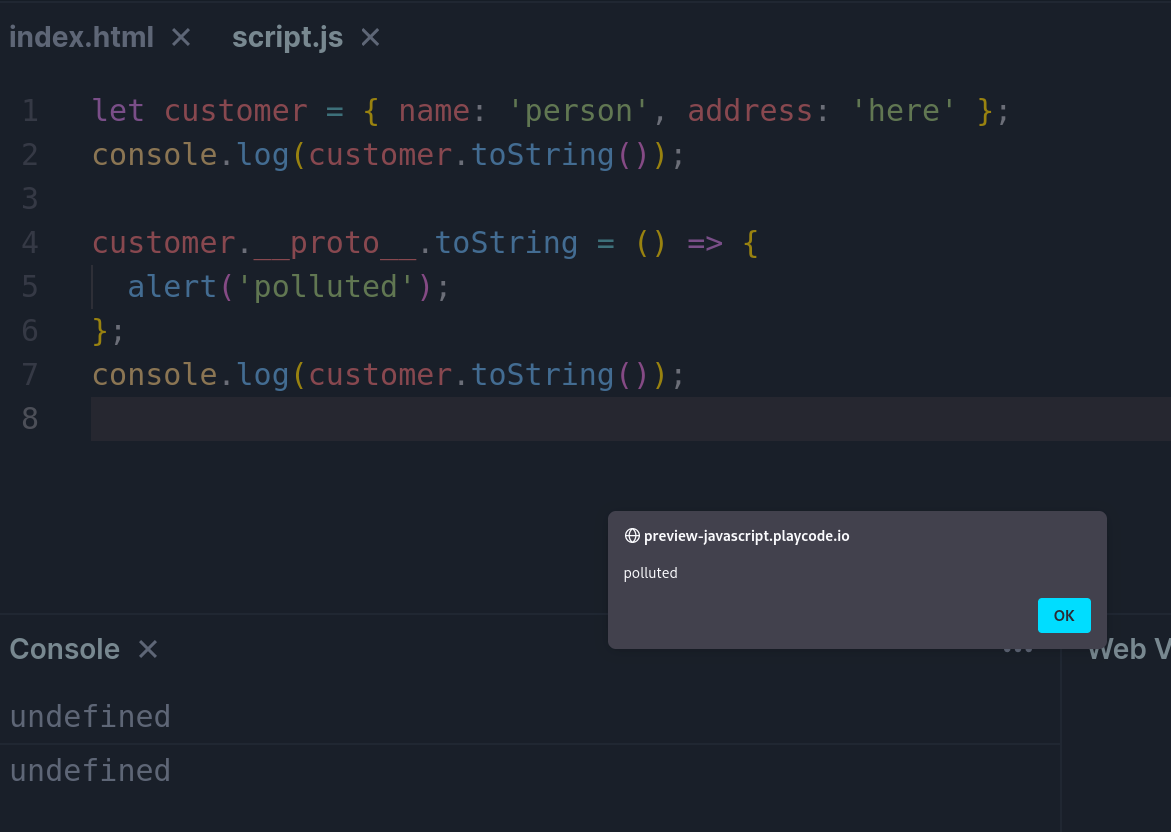
Task: Open the Console panel tab
Action: point(64,649)
